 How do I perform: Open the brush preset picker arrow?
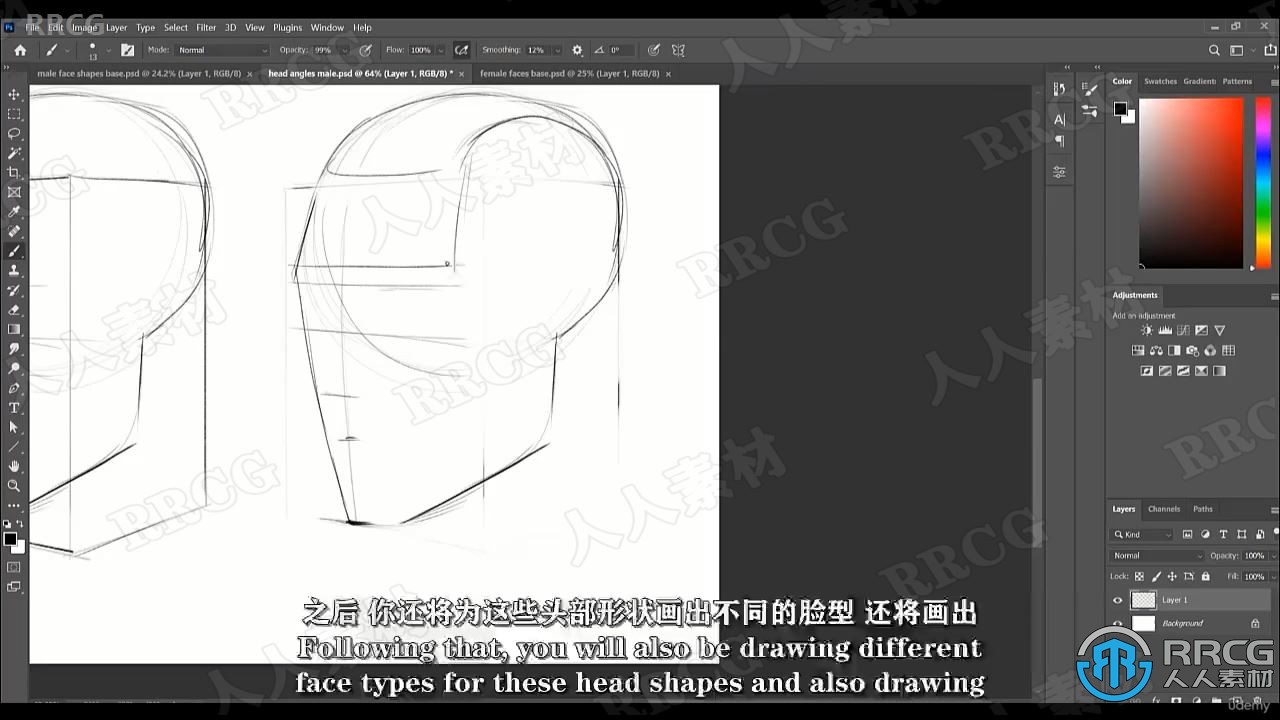pyautogui.click(x=109, y=50)
